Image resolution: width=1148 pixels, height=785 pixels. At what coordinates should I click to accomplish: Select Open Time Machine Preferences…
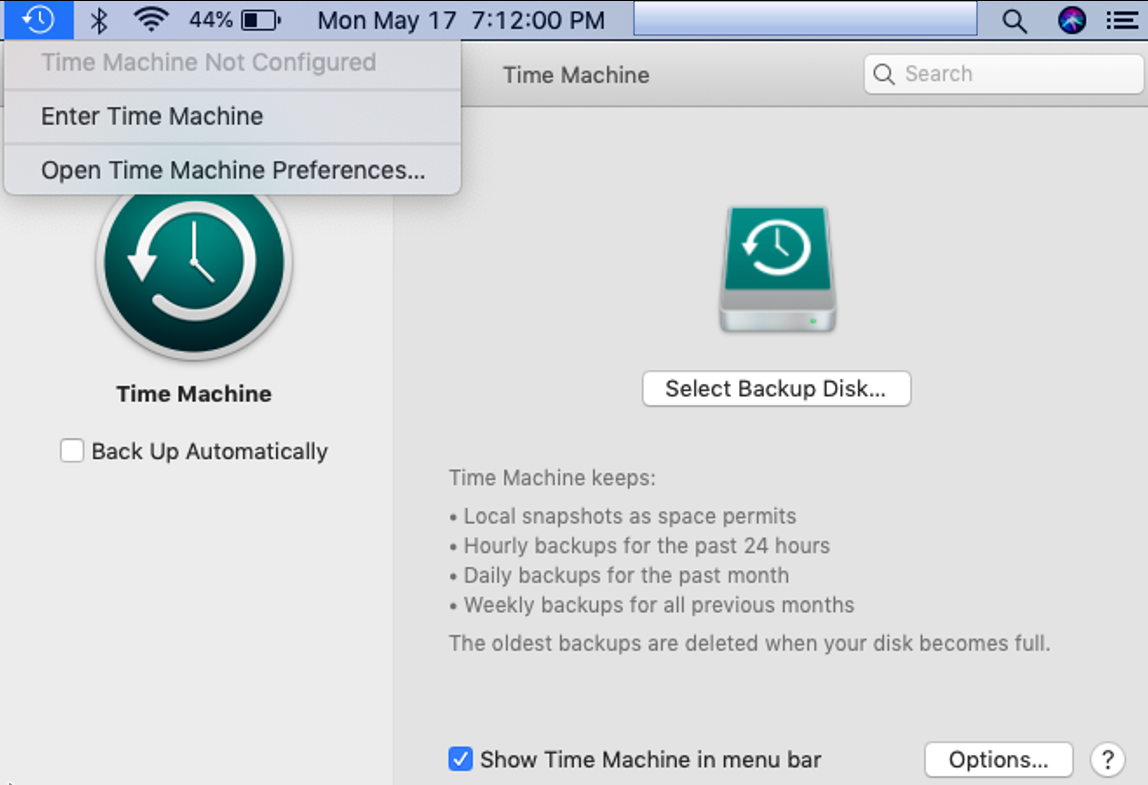coord(232,170)
